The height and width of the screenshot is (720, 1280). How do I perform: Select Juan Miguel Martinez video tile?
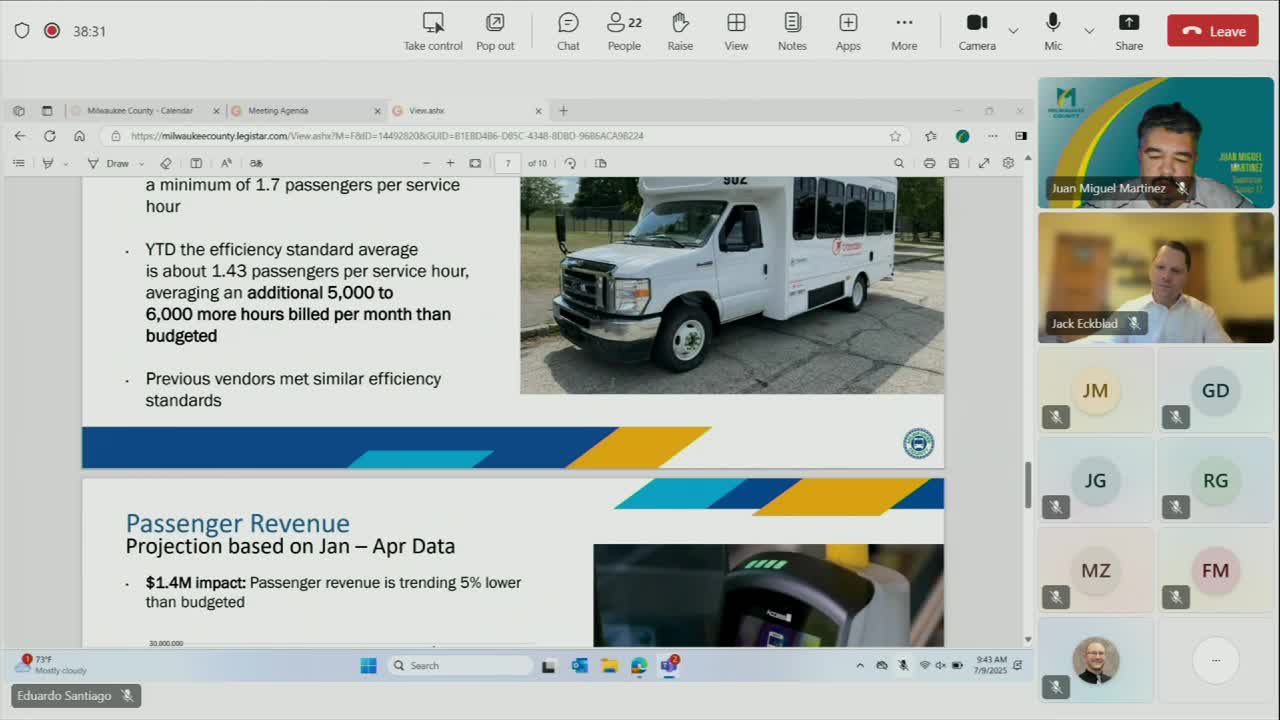tap(1155, 142)
